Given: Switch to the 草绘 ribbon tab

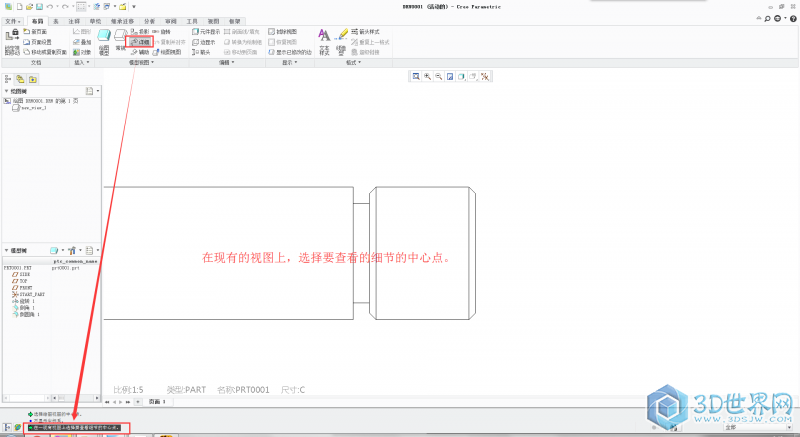Looking at the screenshot, I should 95,21.
